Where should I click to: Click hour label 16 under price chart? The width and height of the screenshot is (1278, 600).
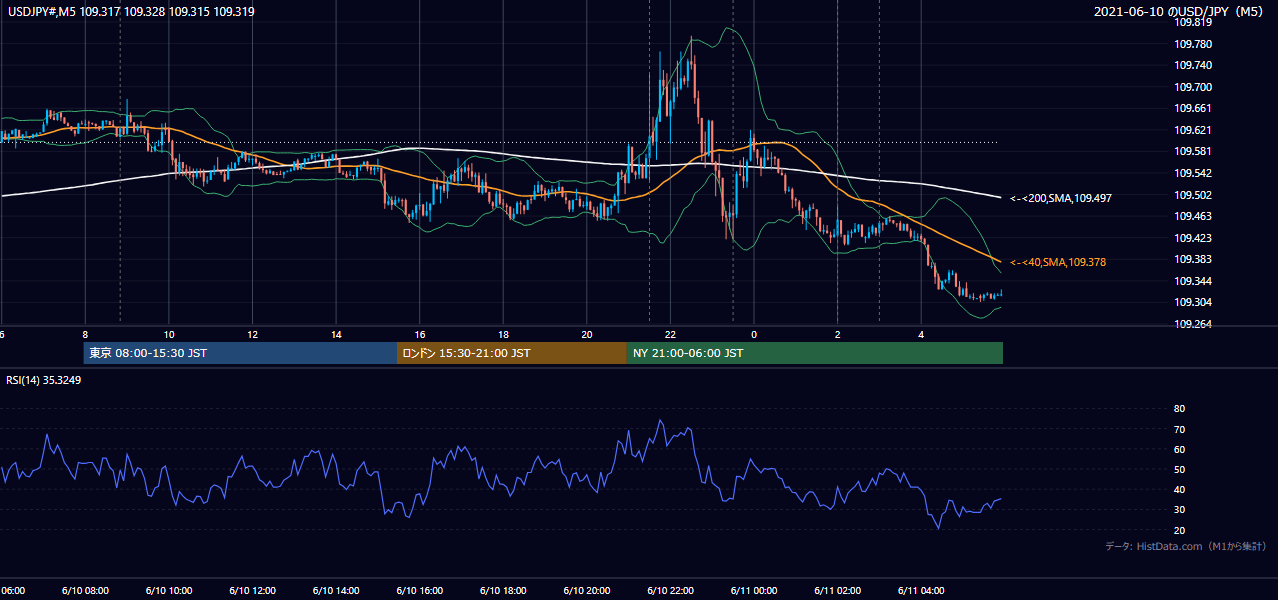pos(420,335)
